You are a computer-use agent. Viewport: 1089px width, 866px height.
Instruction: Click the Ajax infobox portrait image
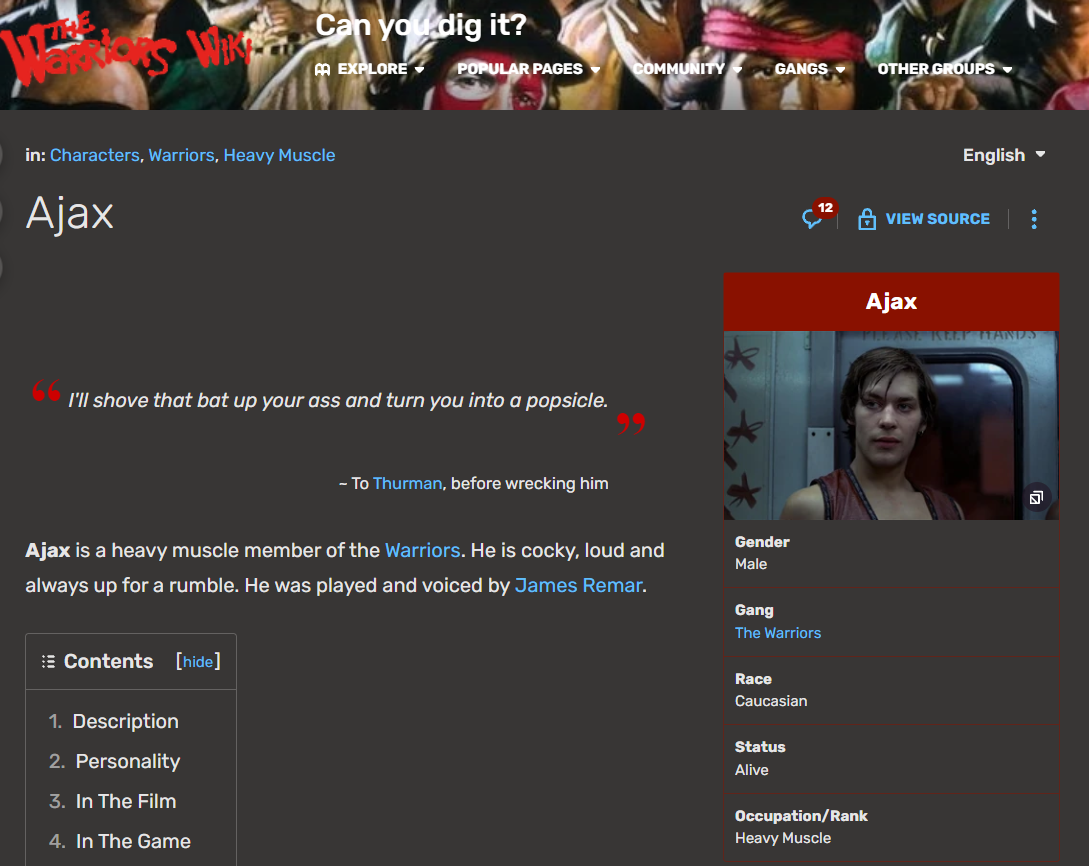[x=891, y=425]
